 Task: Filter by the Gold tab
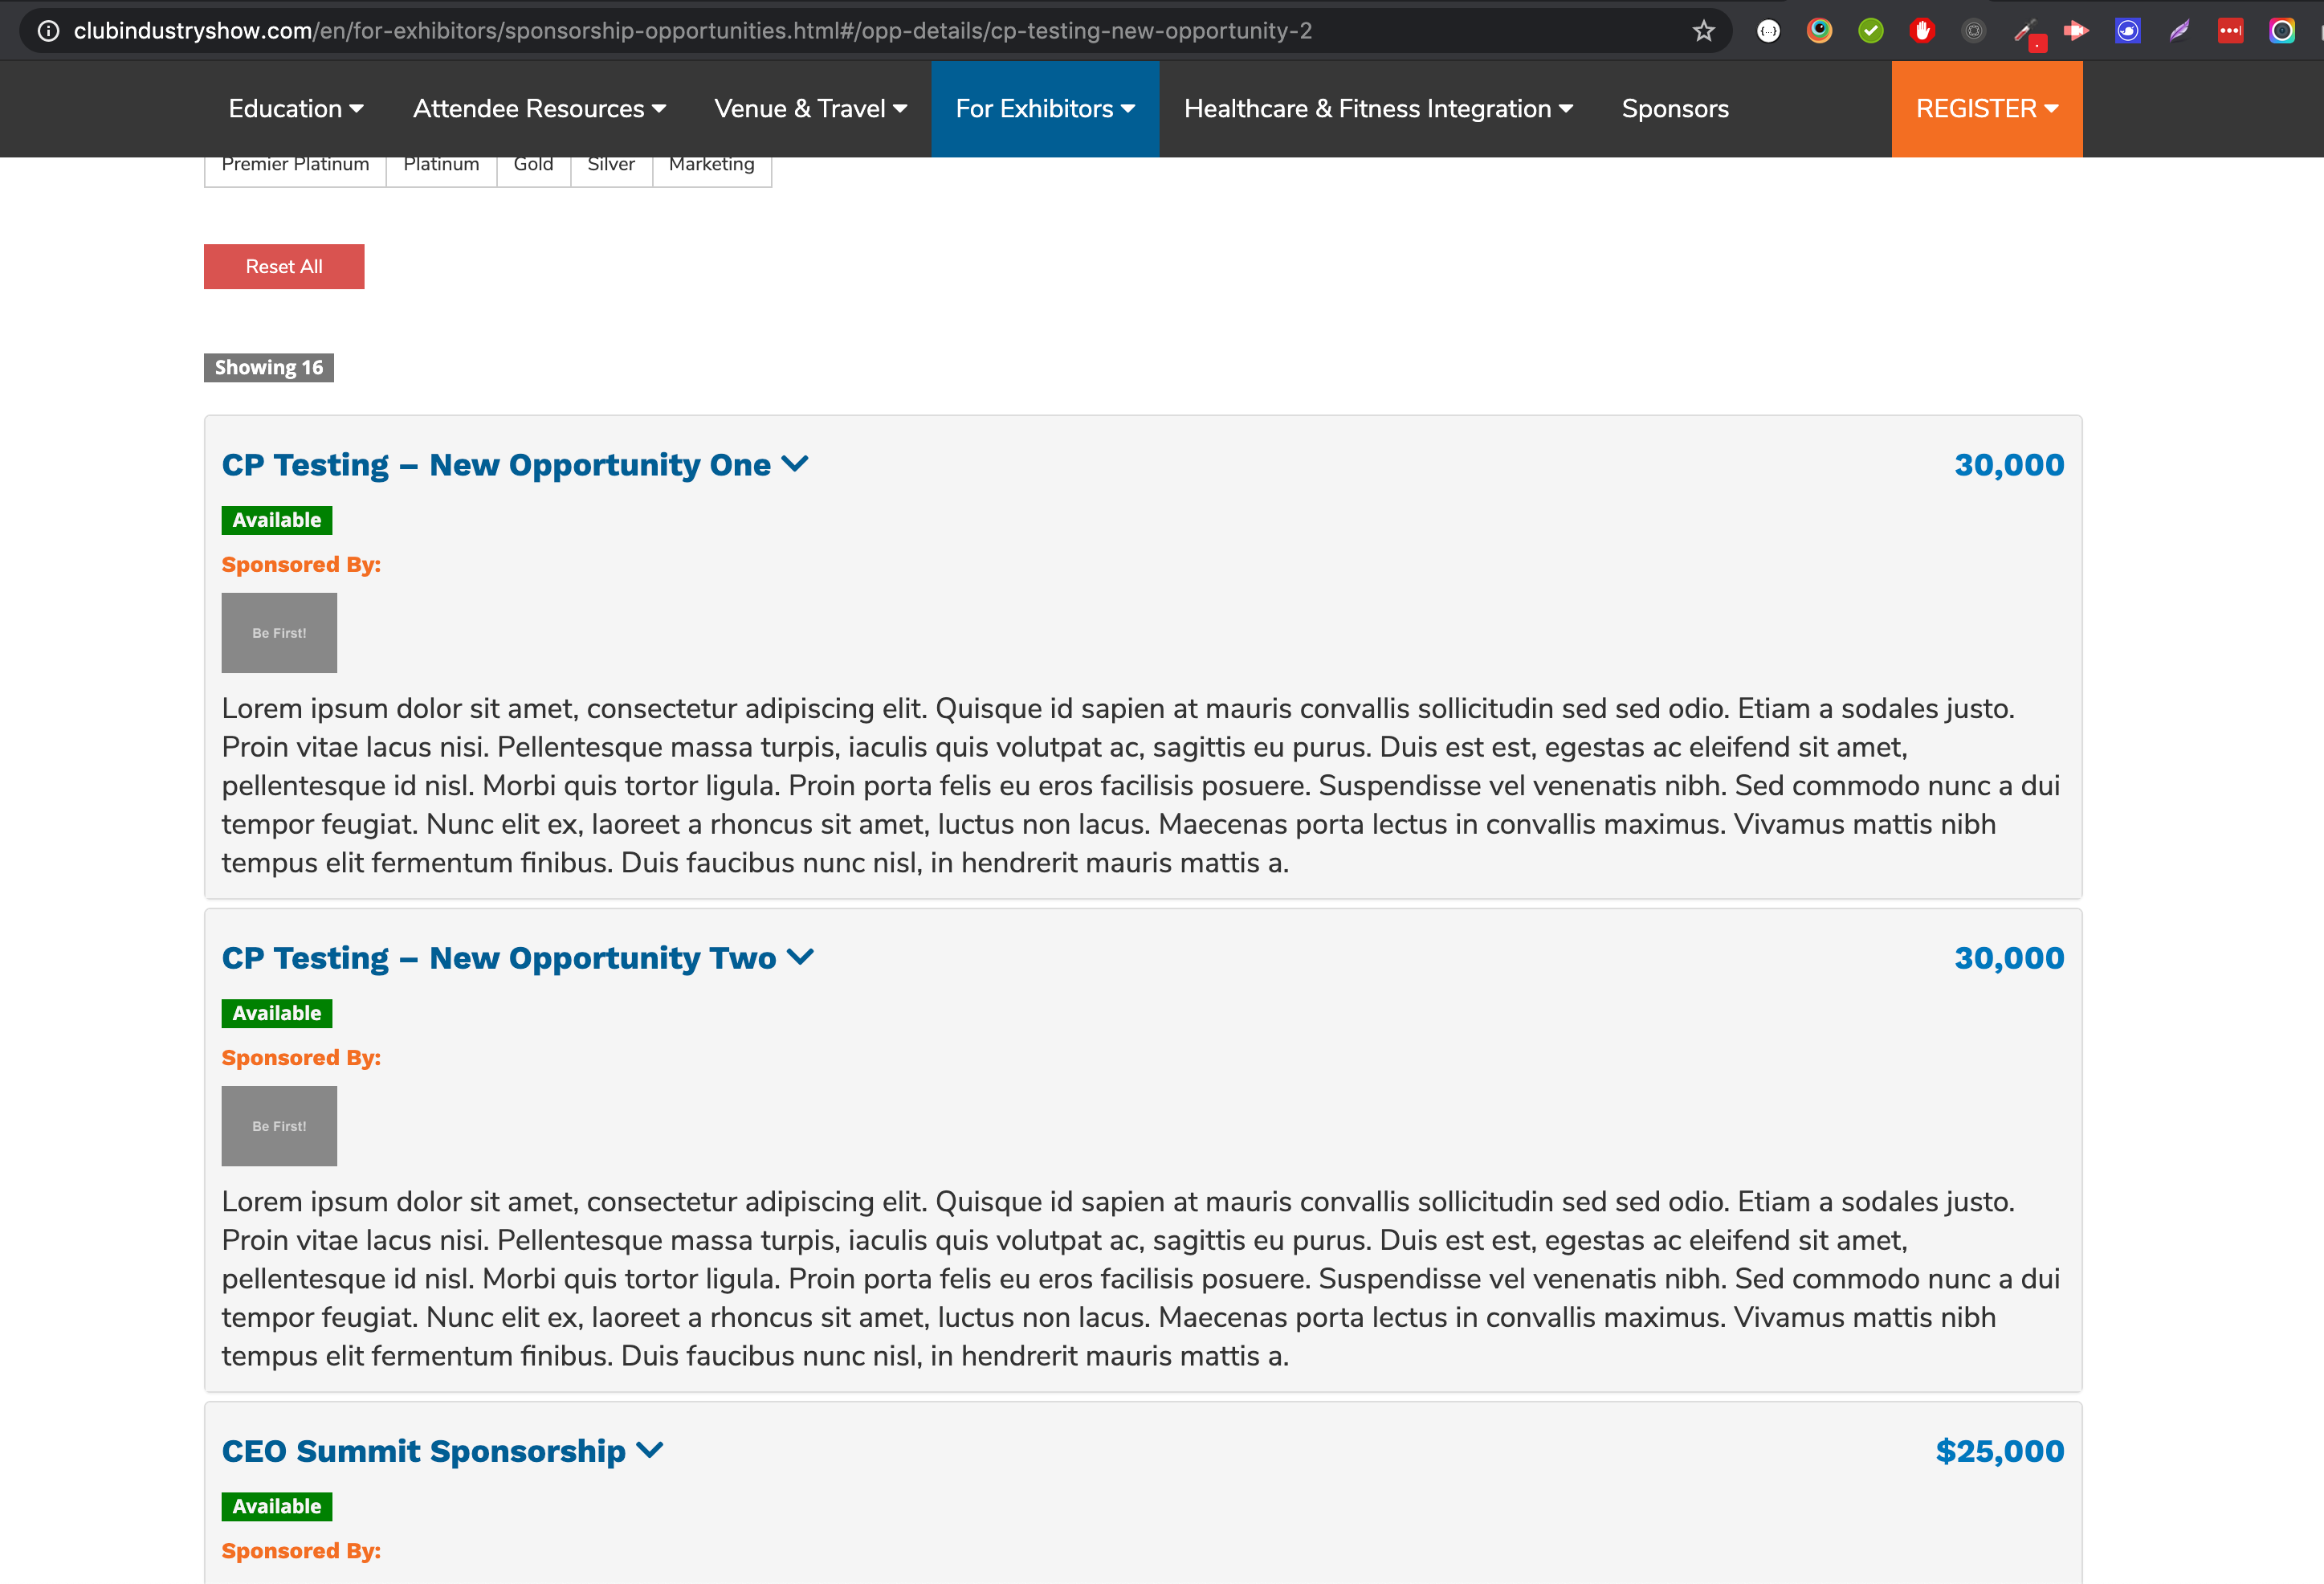(533, 166)
